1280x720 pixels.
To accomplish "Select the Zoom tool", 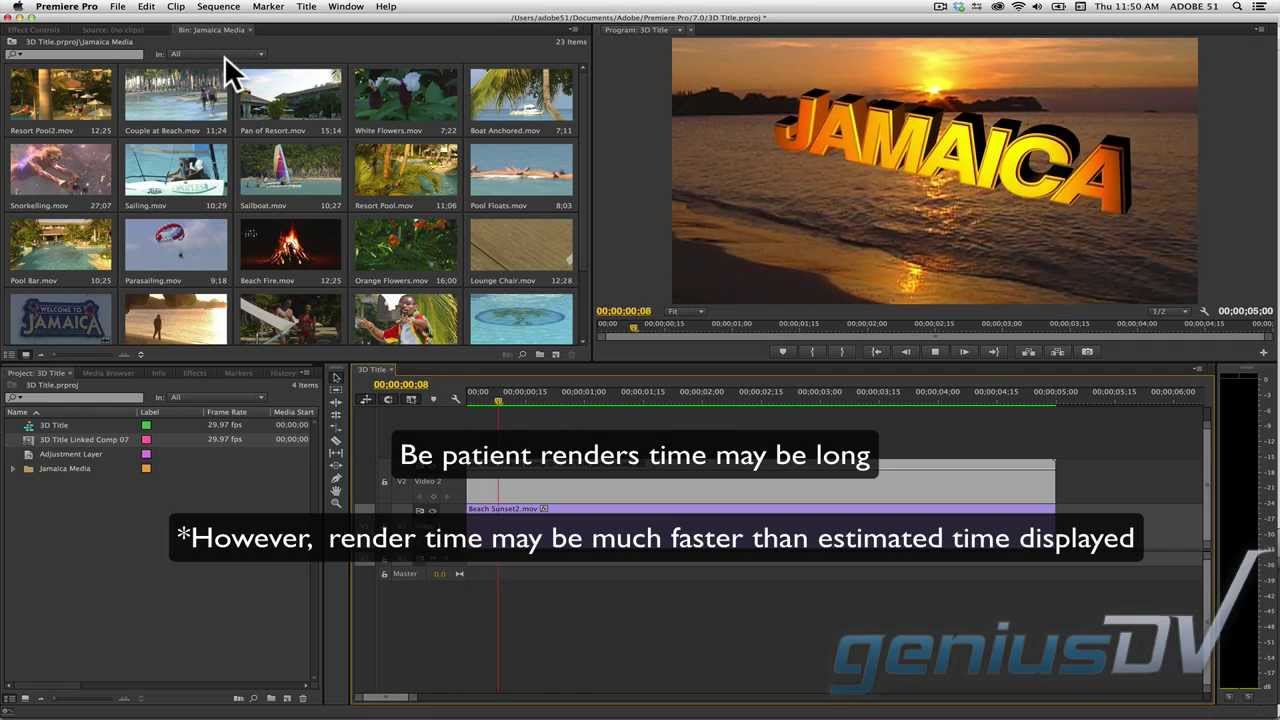I will click(x=336, y=503).
